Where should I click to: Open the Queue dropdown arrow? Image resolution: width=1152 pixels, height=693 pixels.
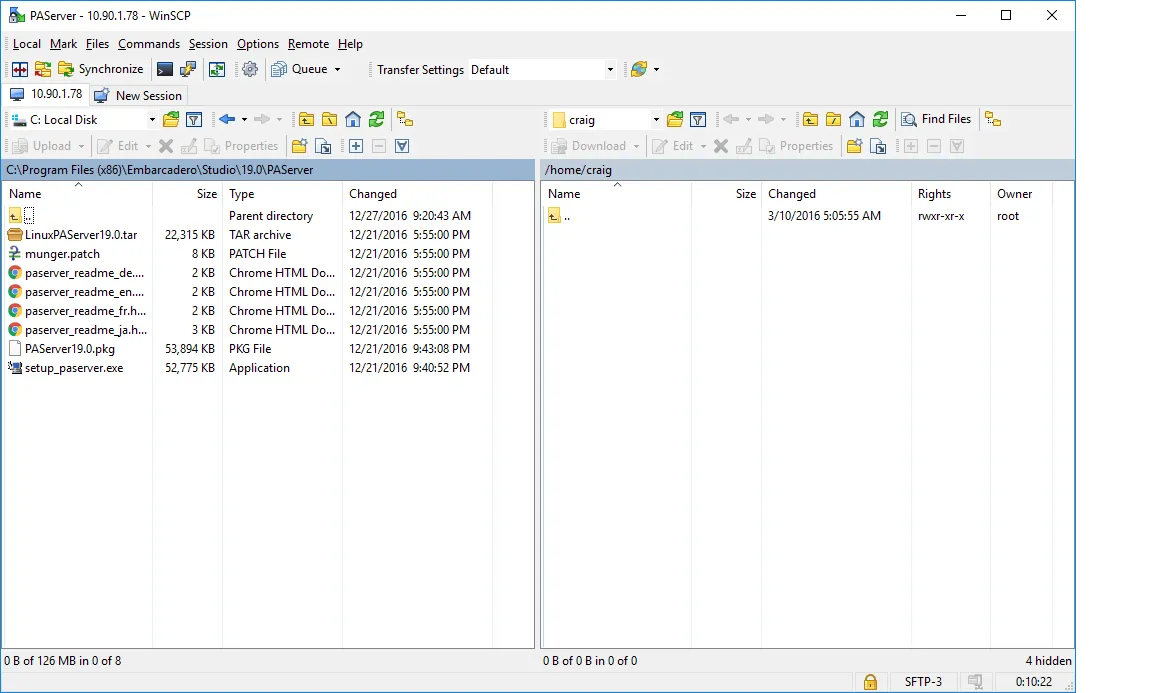click(337, 69)
